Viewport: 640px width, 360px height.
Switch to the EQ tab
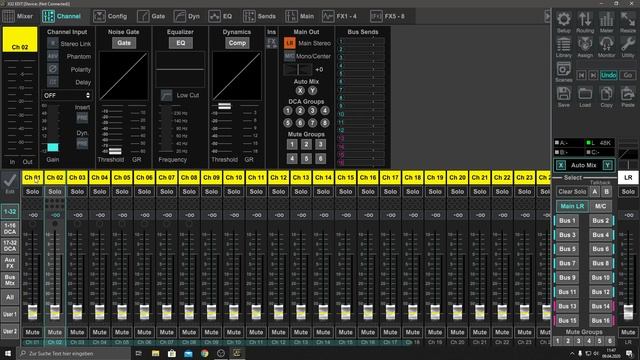pyautogui.click(x=220, y=16)
